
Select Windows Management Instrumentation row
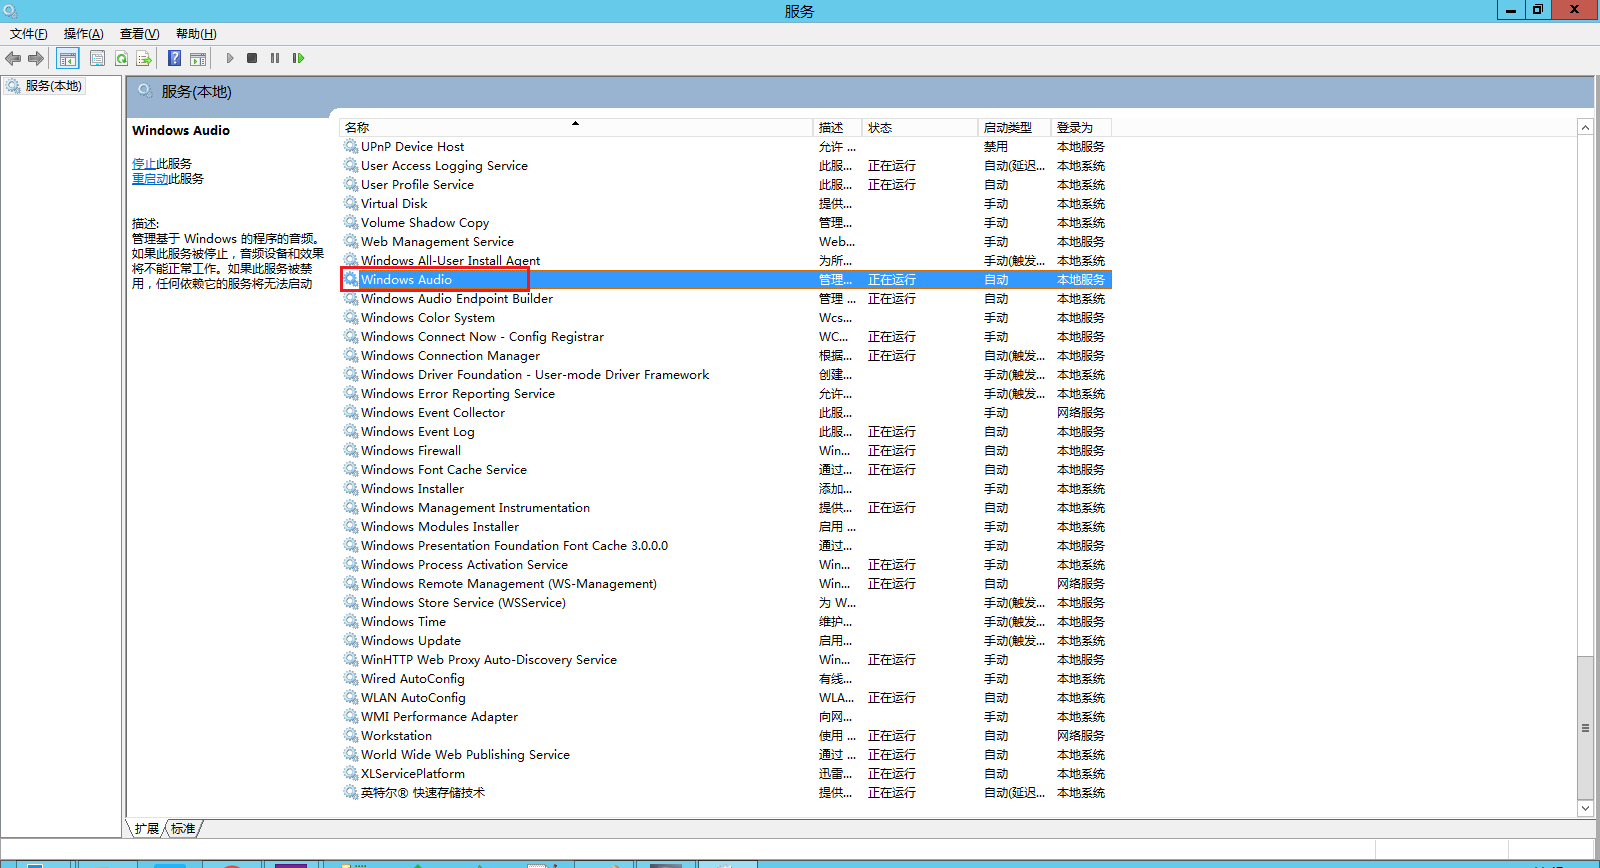pyautogui.click(x=726, y=508)
